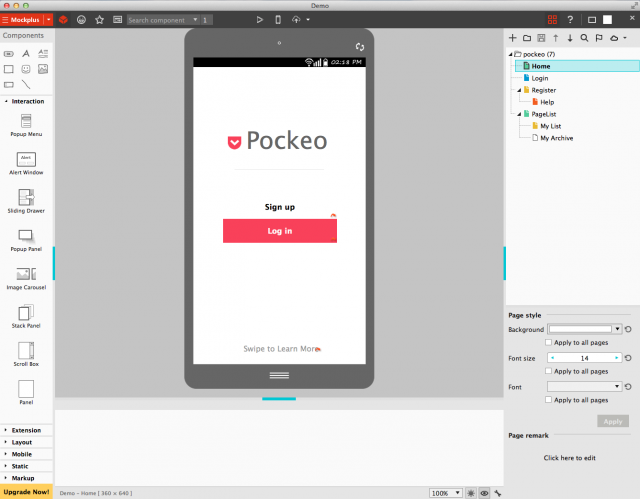Viewport: 640px width, 499px height.
Task: Click the Upgrade Now! button
Action: (x=26, y=493)
